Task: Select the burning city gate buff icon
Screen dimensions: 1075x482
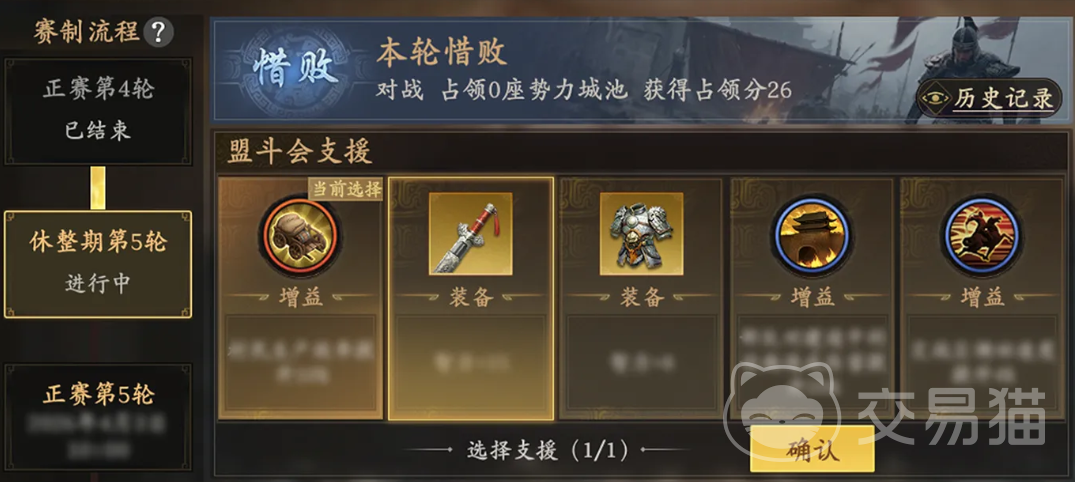Action: pos(812,237)
